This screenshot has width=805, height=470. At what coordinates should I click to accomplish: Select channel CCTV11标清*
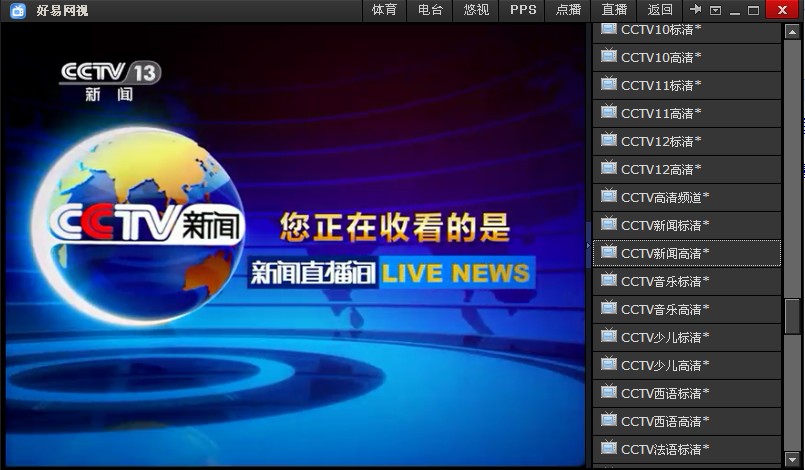[687, 85]
